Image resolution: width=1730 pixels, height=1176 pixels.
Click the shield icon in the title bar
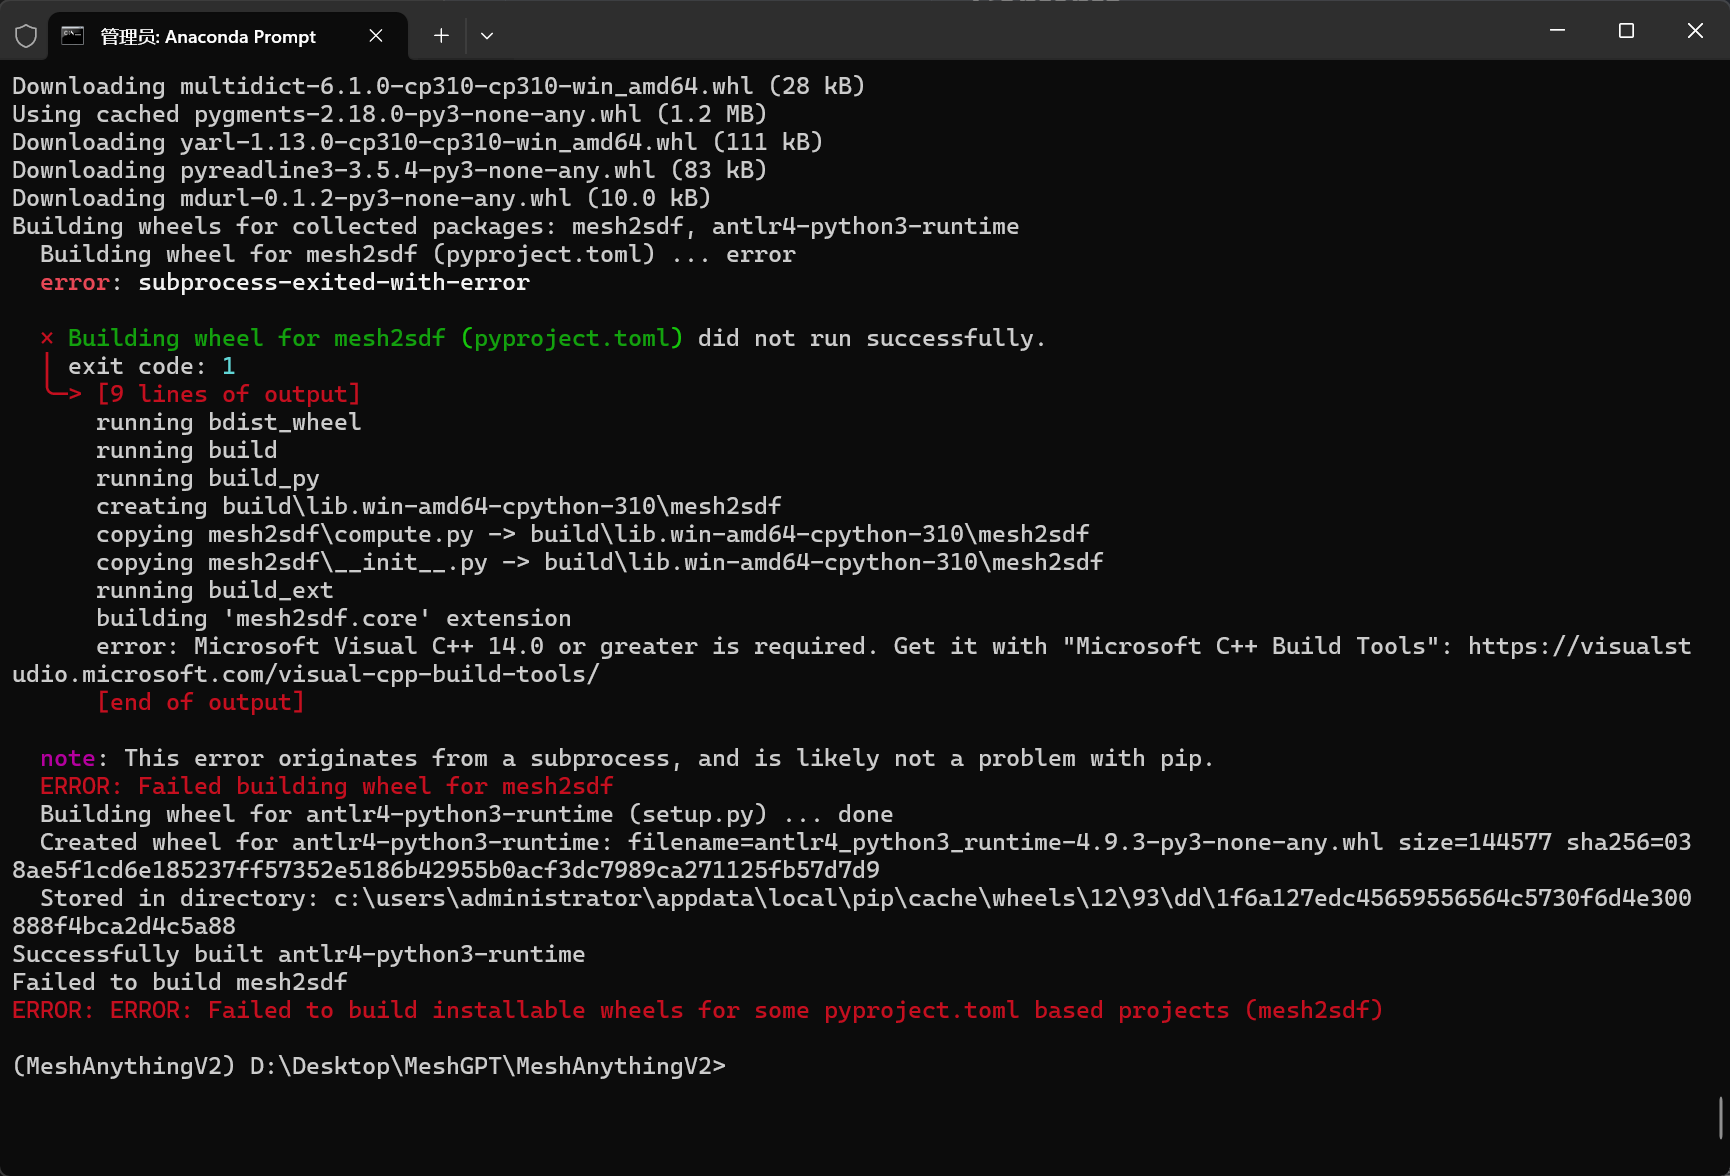click(26, 36)
